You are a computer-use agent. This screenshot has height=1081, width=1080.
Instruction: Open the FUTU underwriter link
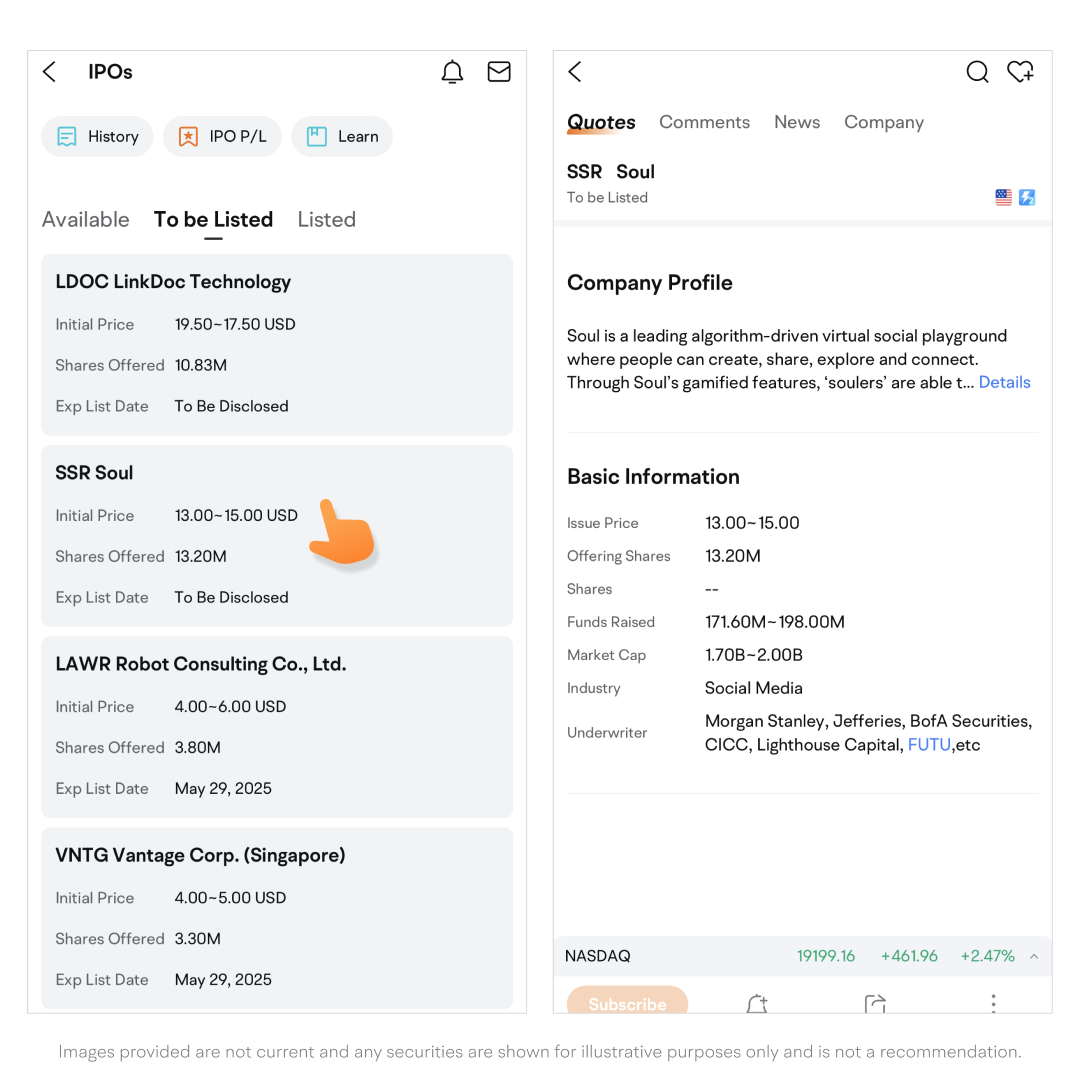coord(929,745)
